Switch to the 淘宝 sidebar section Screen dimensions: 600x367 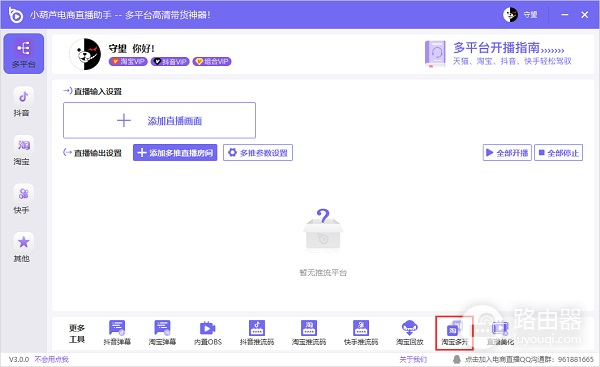pos(23,151)
